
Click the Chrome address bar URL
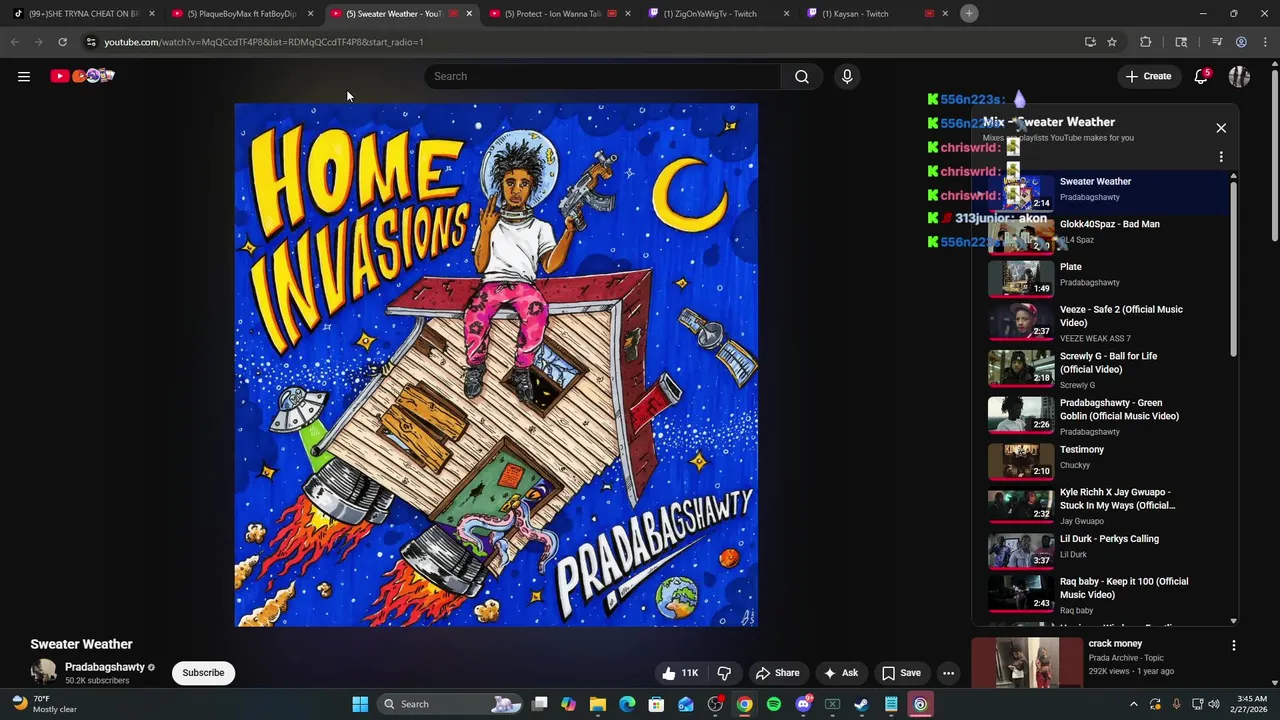(264, 42)
